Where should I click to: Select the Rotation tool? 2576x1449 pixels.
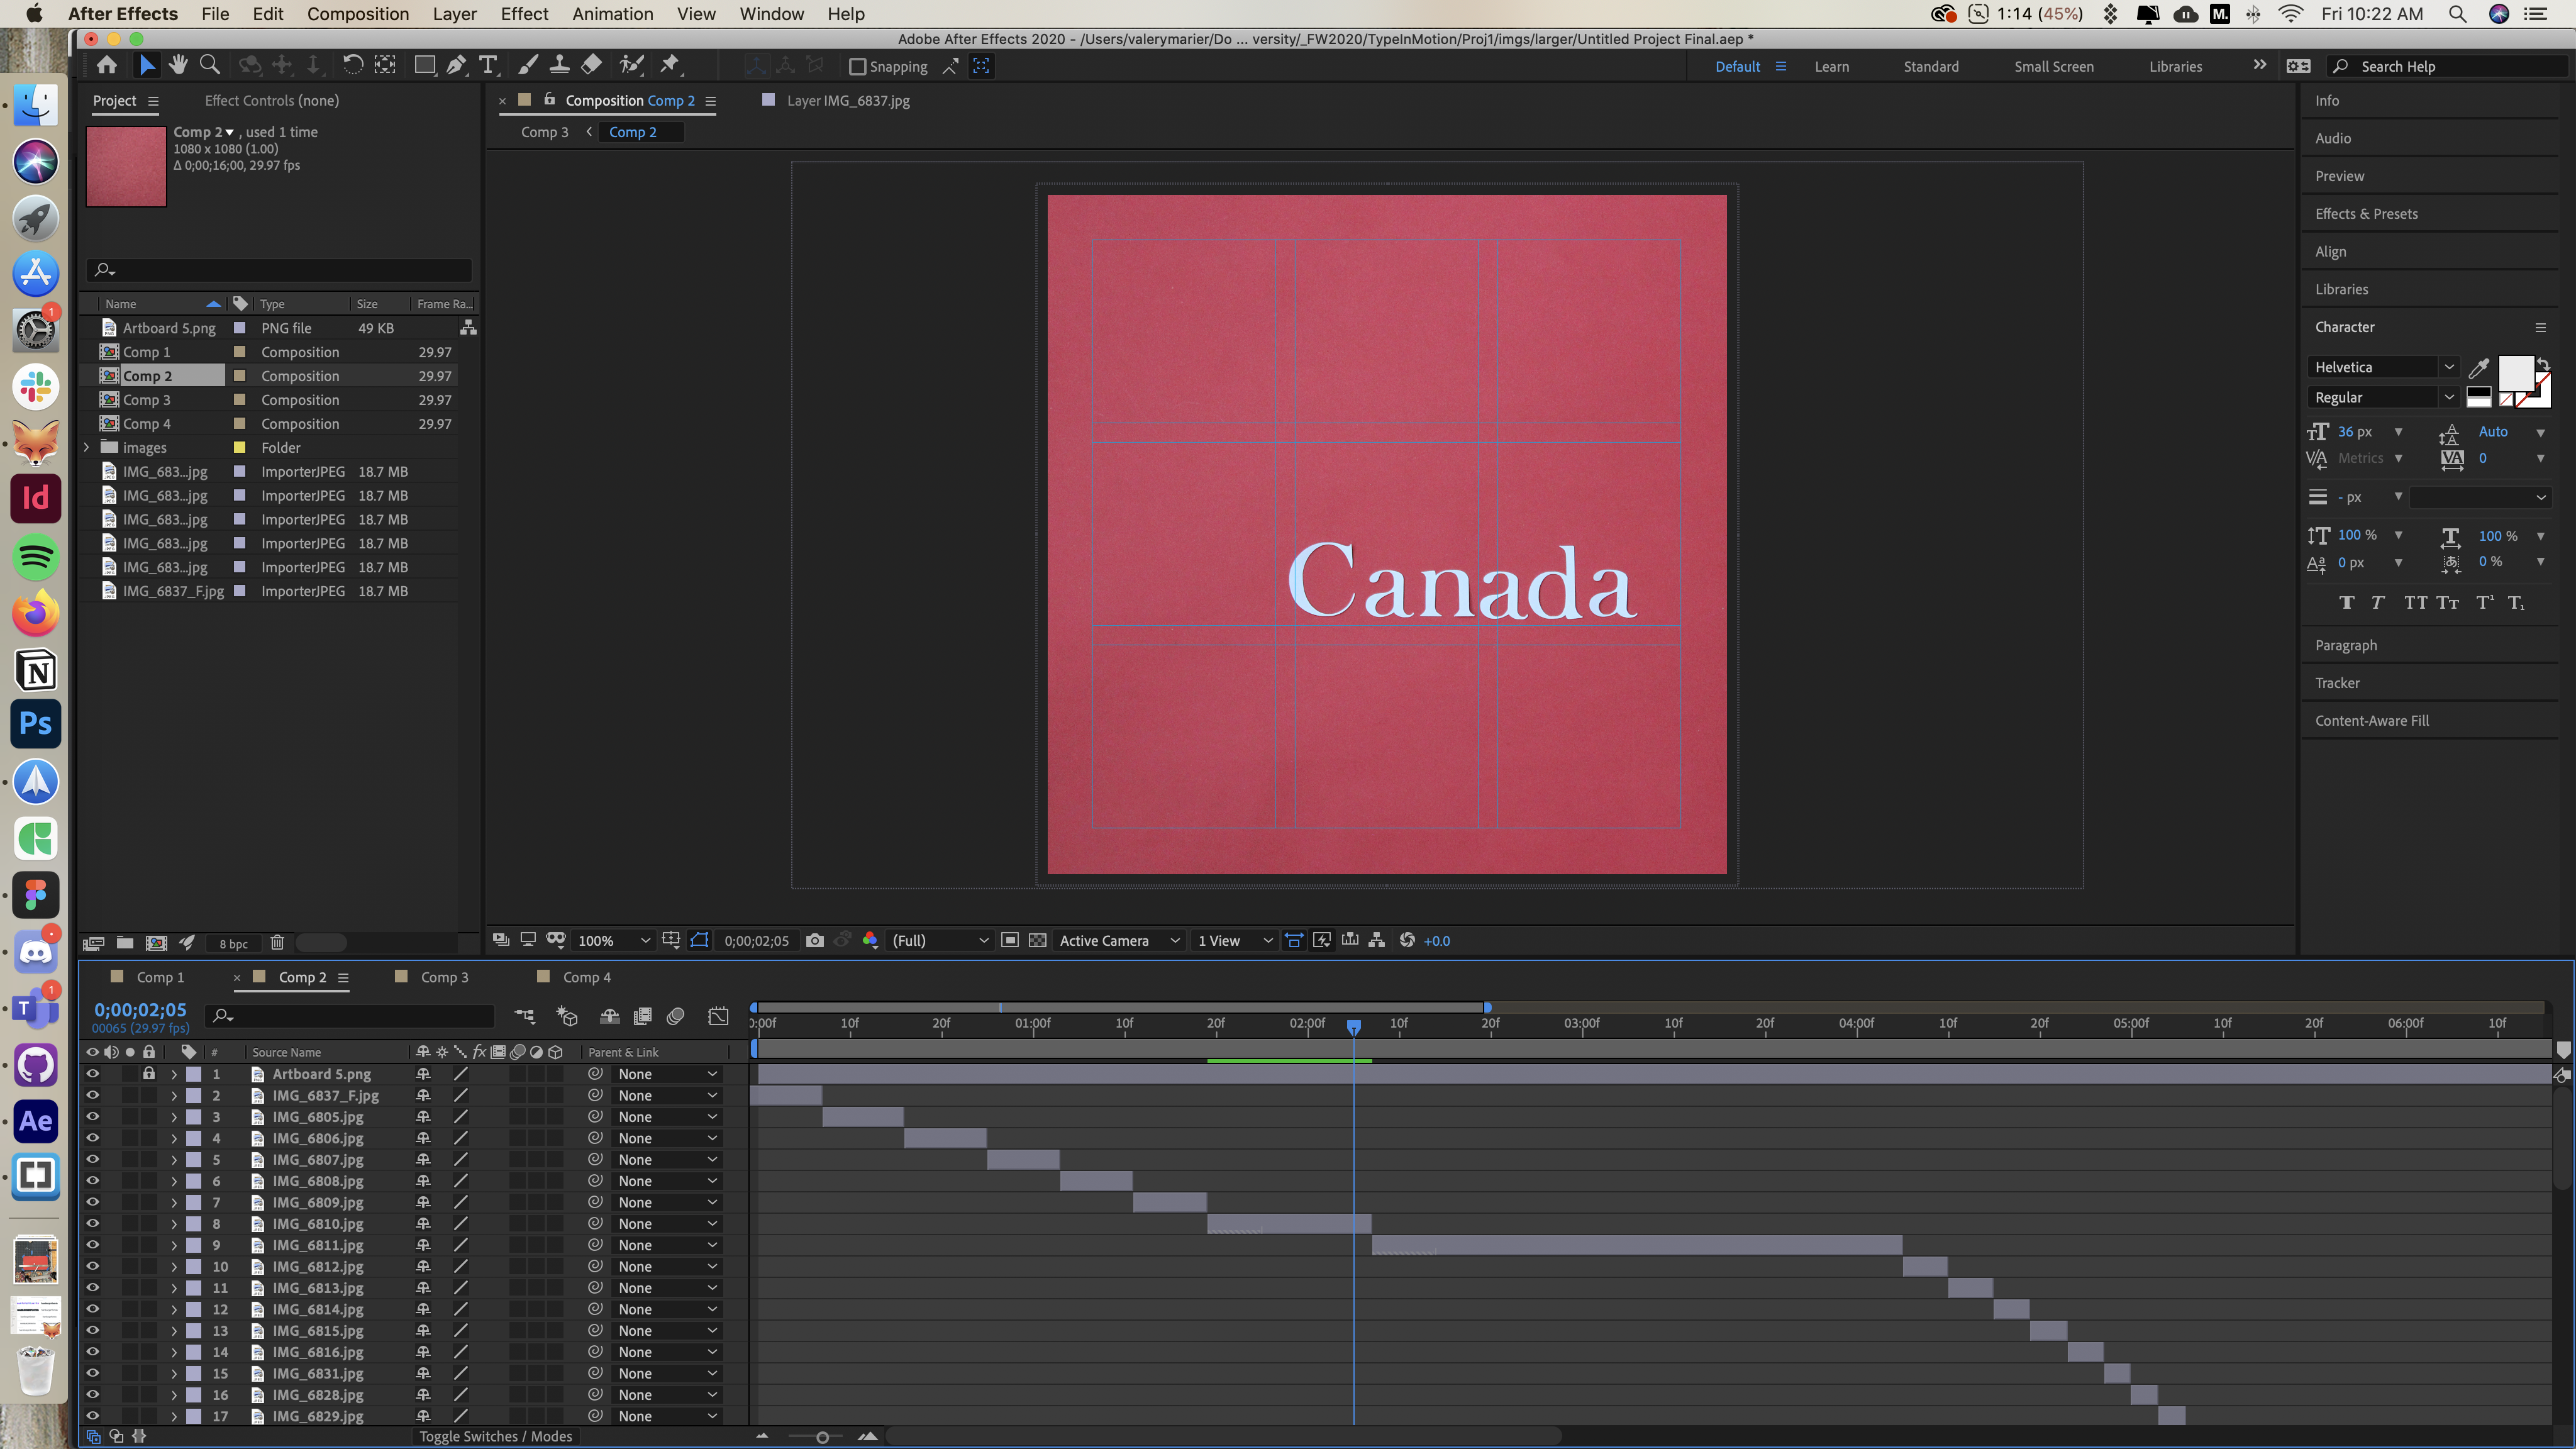point(352,66)
